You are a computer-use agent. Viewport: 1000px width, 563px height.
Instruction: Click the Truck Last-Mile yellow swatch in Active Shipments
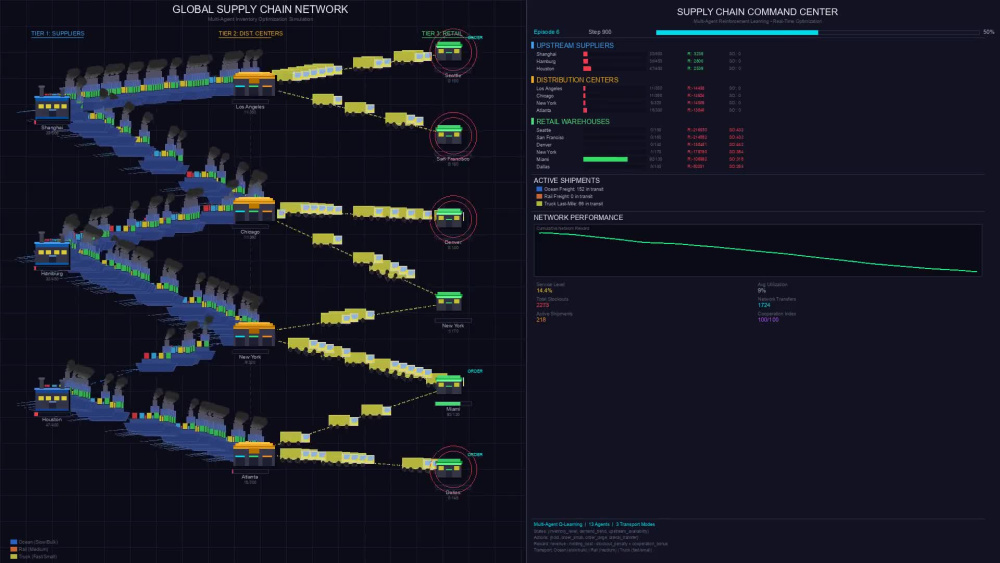click(x=539, y=204)
